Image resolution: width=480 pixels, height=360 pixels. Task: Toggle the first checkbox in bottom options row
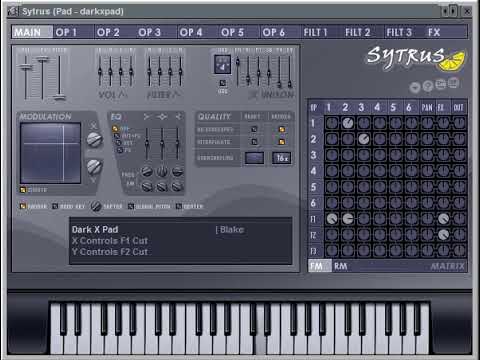click(23, 207)
